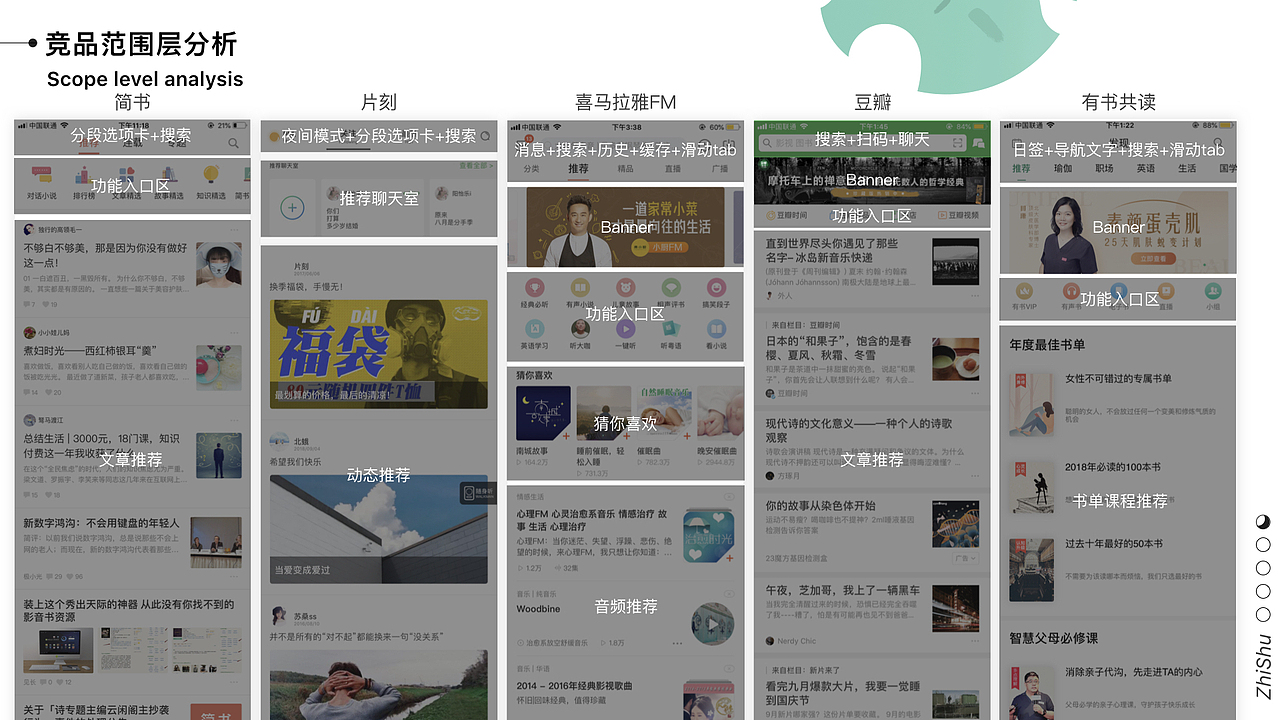The image size is (1280, 720).
Task: Toggle the night mode icon in 片刻 header
Action: 273,136
